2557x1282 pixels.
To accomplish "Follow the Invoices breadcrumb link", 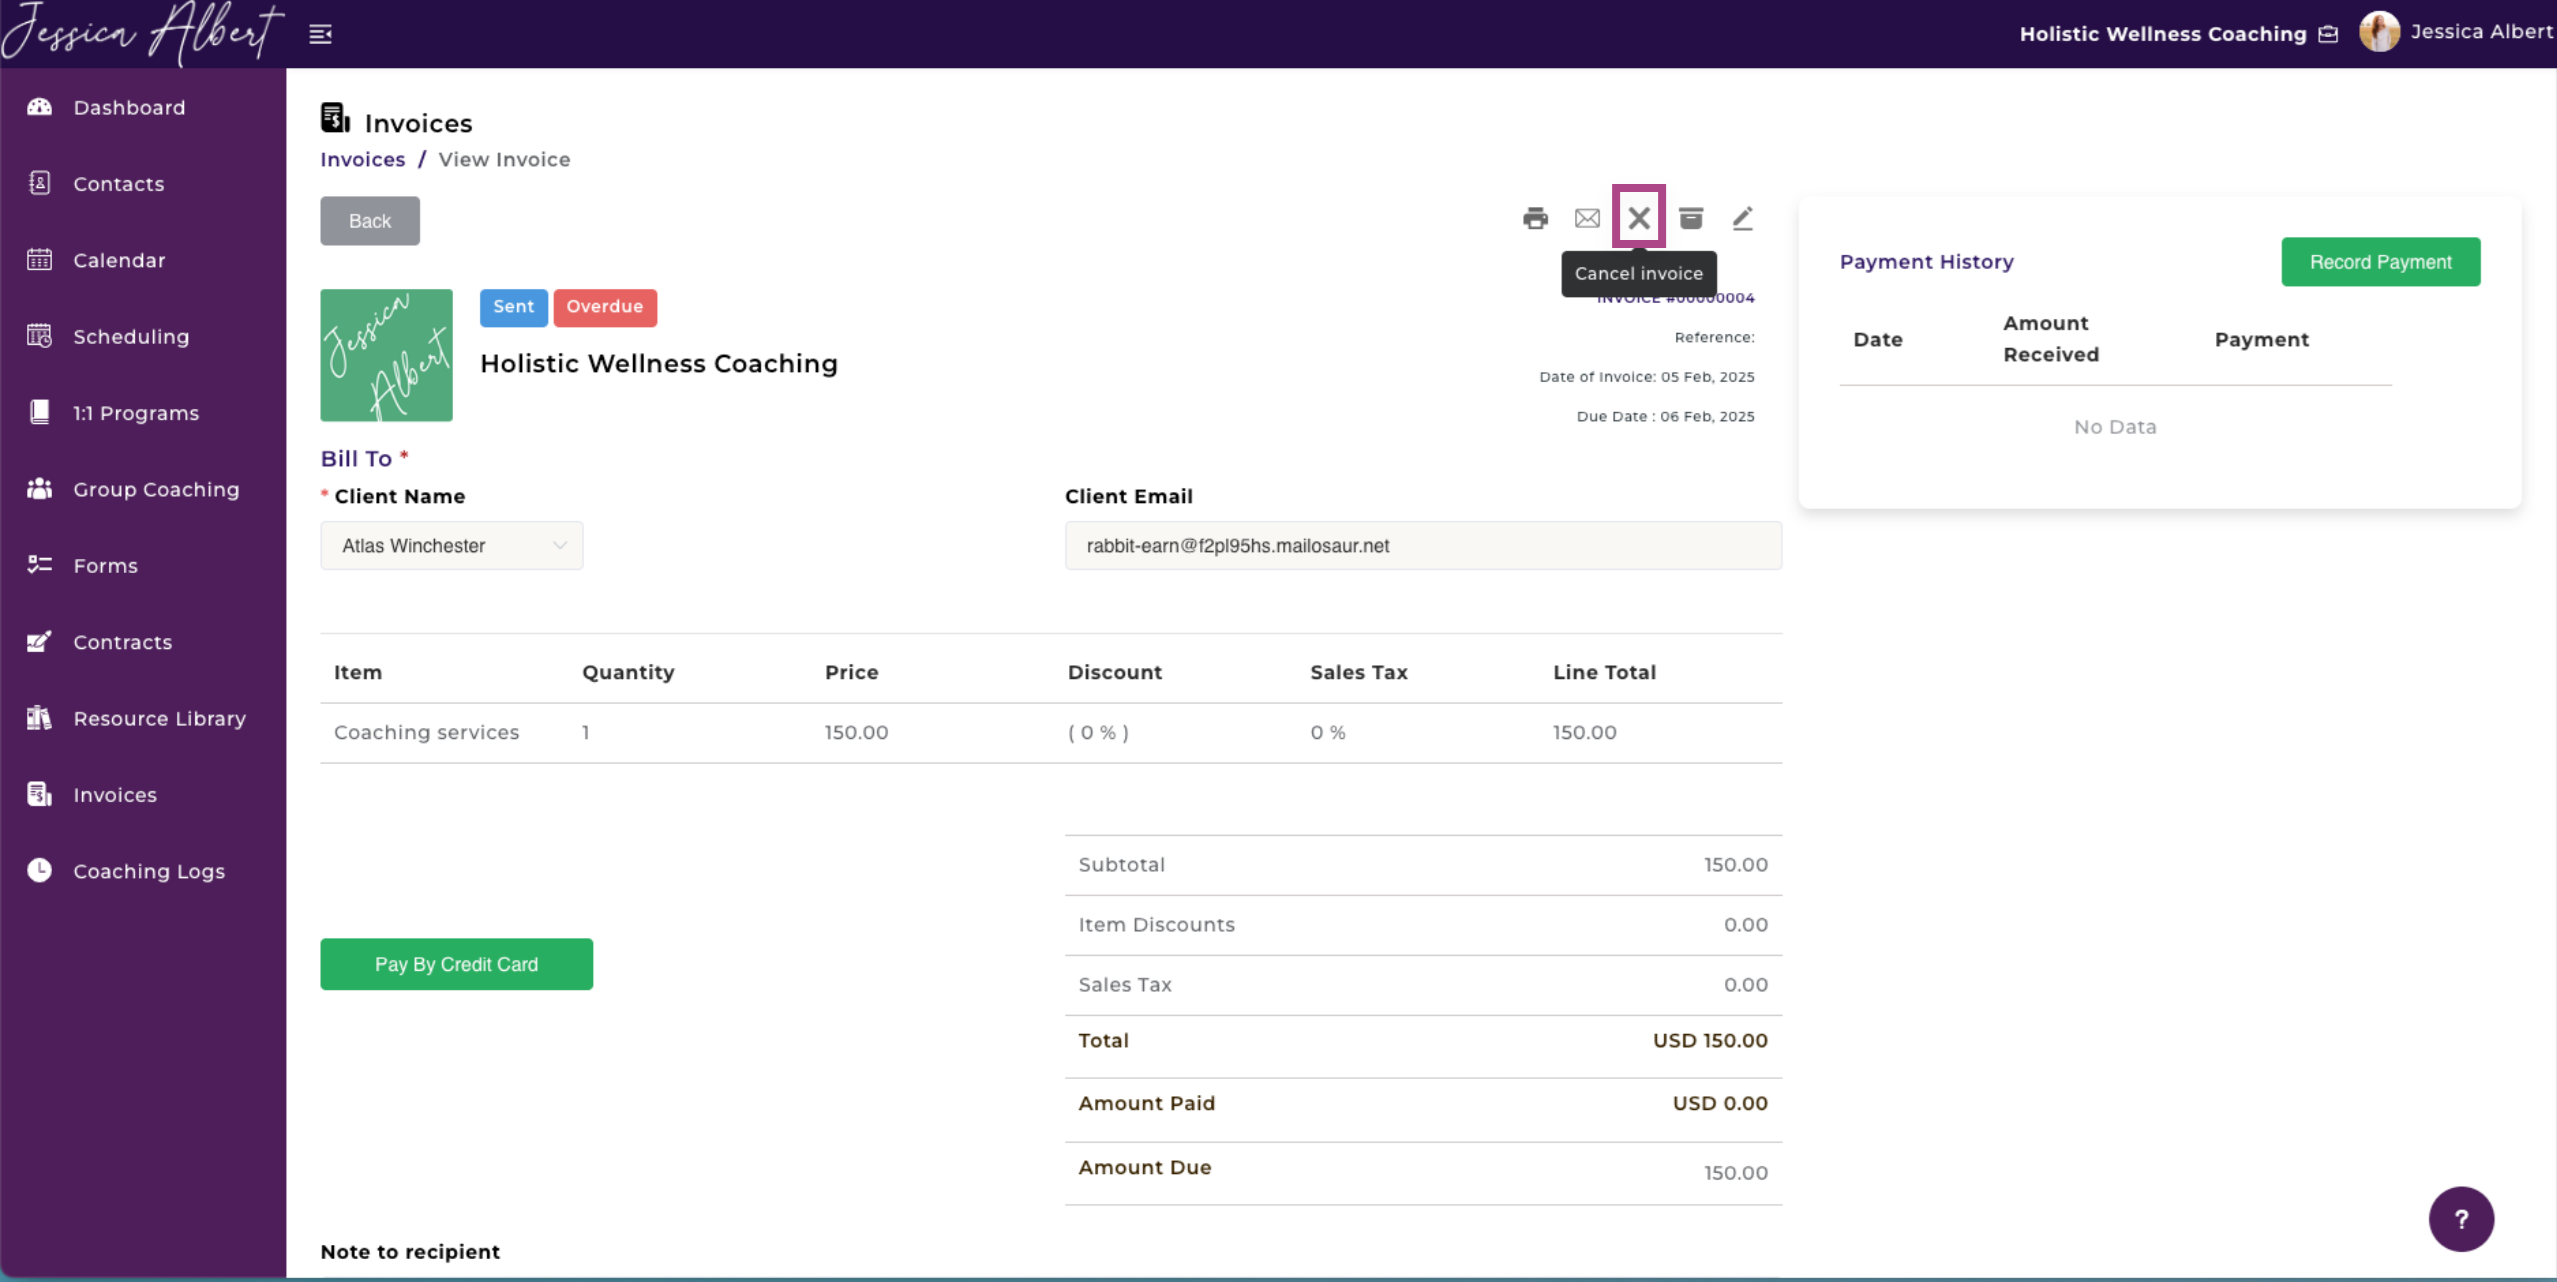I will (362, 160).
